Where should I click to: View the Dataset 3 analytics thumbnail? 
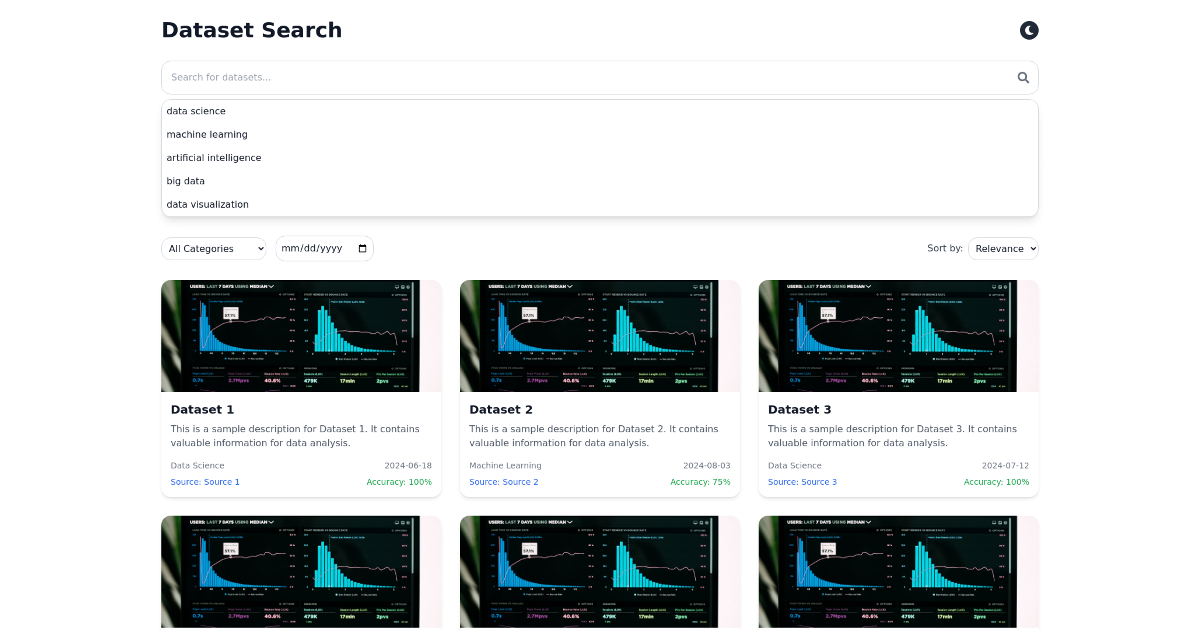click(x=898, y=336)
